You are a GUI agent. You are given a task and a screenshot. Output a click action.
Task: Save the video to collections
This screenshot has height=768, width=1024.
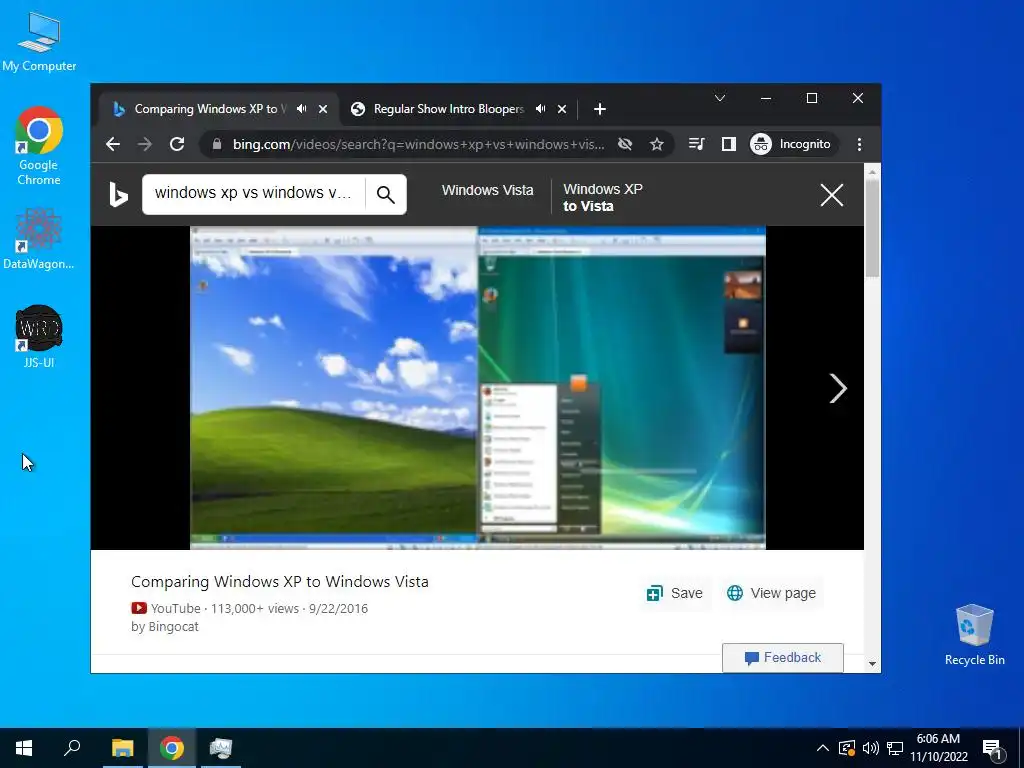point(674,593)
